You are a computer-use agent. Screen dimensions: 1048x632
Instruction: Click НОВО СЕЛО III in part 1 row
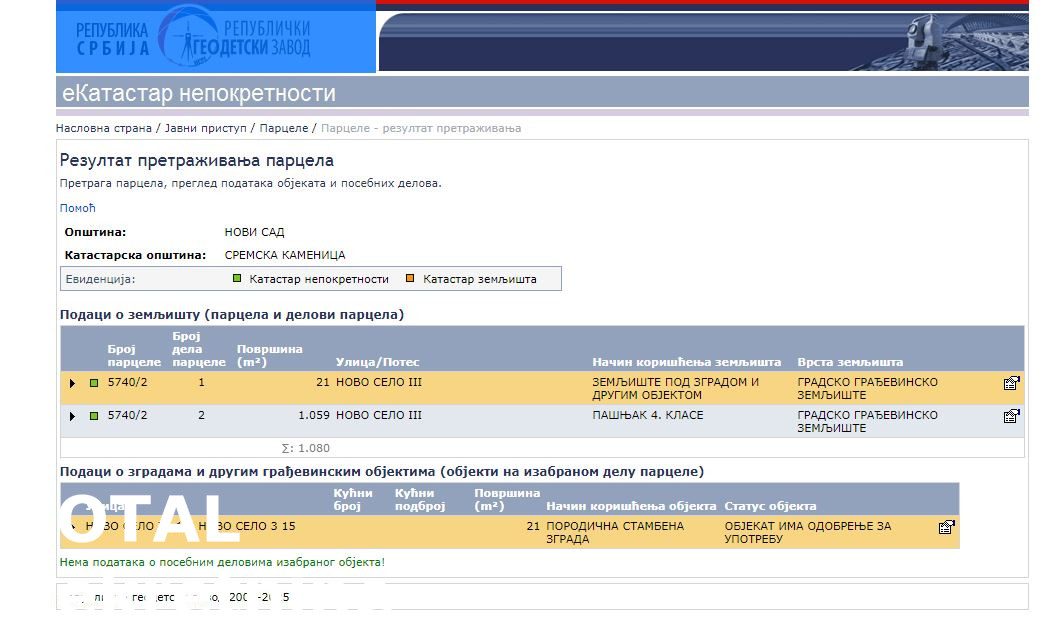tap(378, 382)
